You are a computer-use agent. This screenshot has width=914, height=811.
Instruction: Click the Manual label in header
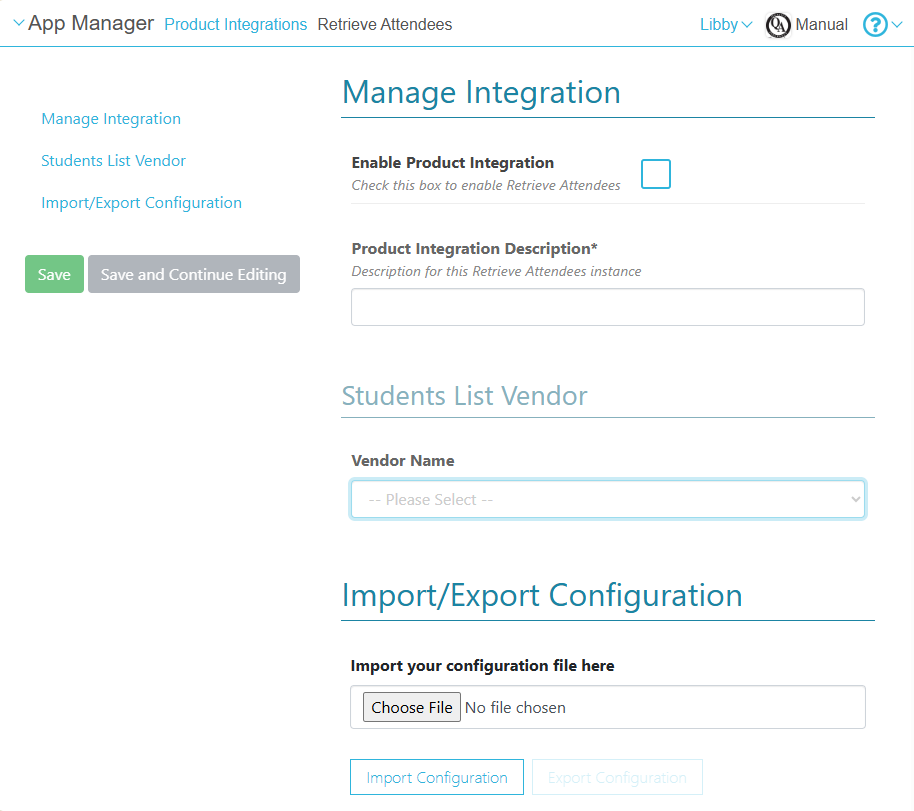tap(821, 24)
